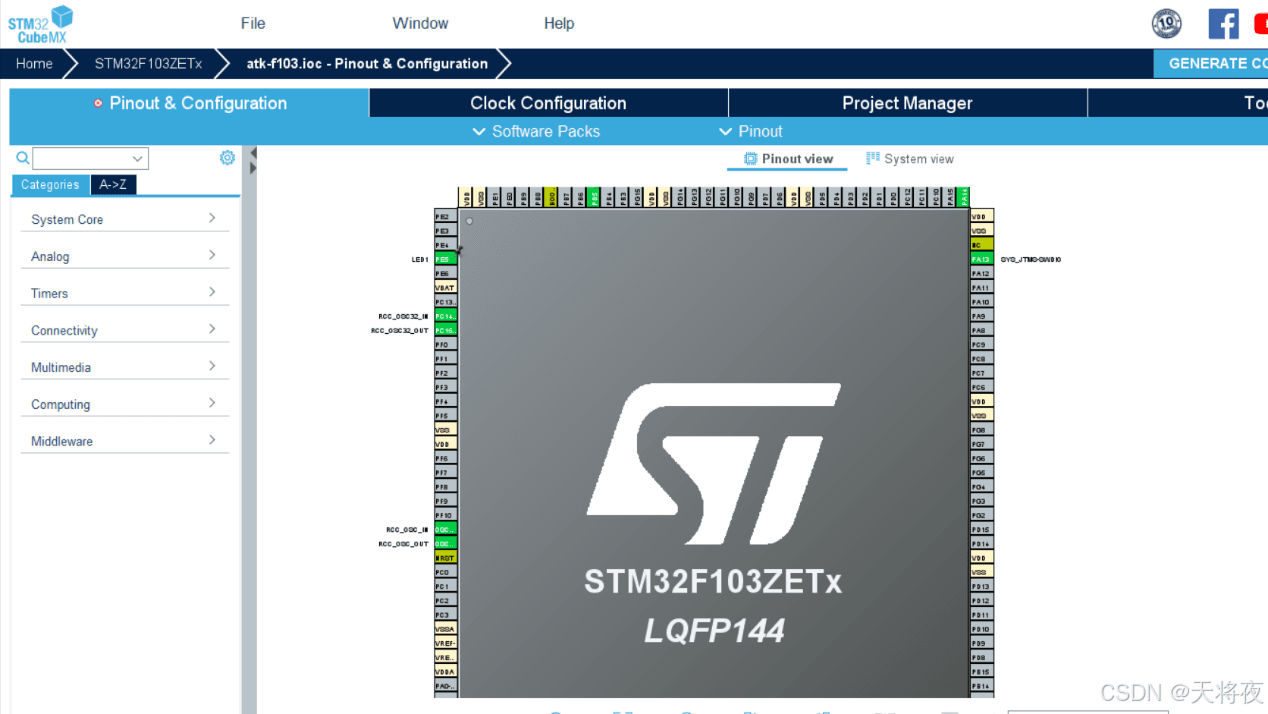Click the green RCC_OSC_OUT pin

point(445,544)
